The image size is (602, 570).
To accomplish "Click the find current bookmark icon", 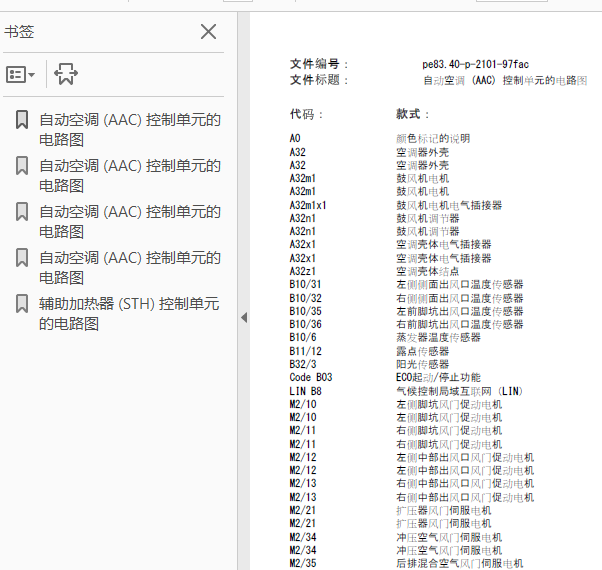I will tap(66, 74).
